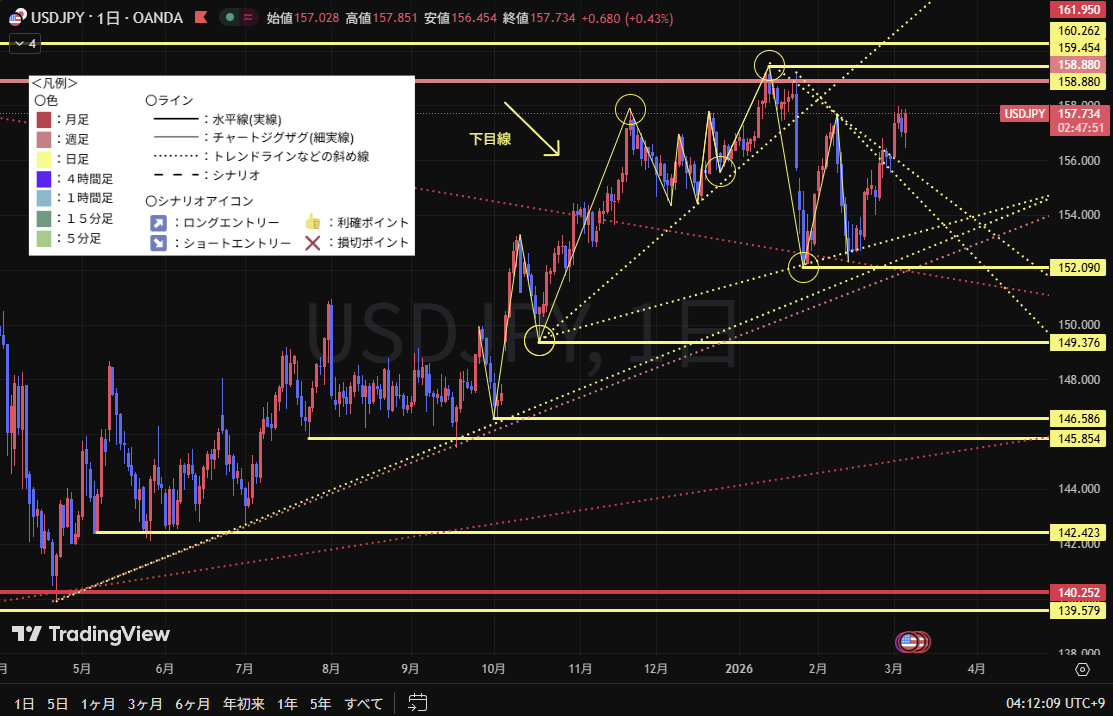Viewport: 1113px width, 716px height.
Task: Toggle the pink wave indicator in header
Action: pos(247,17)
